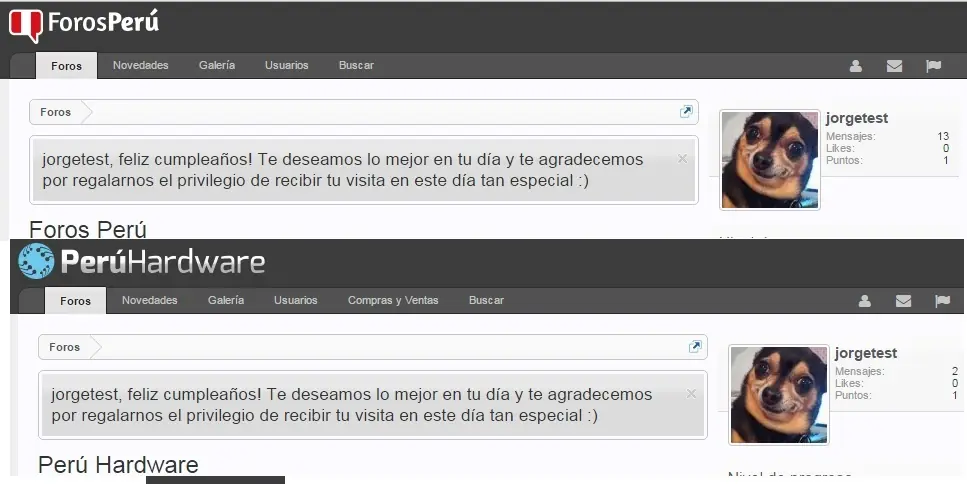Open inbox envelope icon in ForosPerú navbar
This screenshot has height=484, width=967.
point(894,66)
